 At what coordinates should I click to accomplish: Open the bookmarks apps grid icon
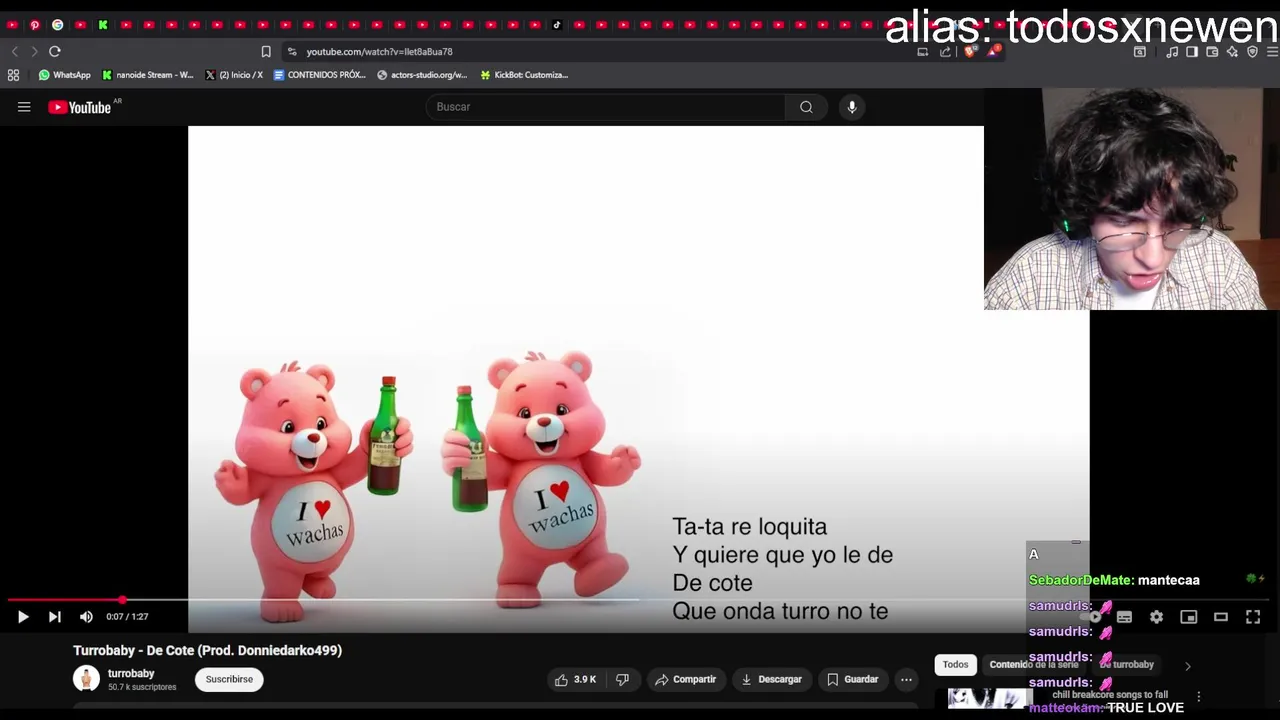point(13,75)
